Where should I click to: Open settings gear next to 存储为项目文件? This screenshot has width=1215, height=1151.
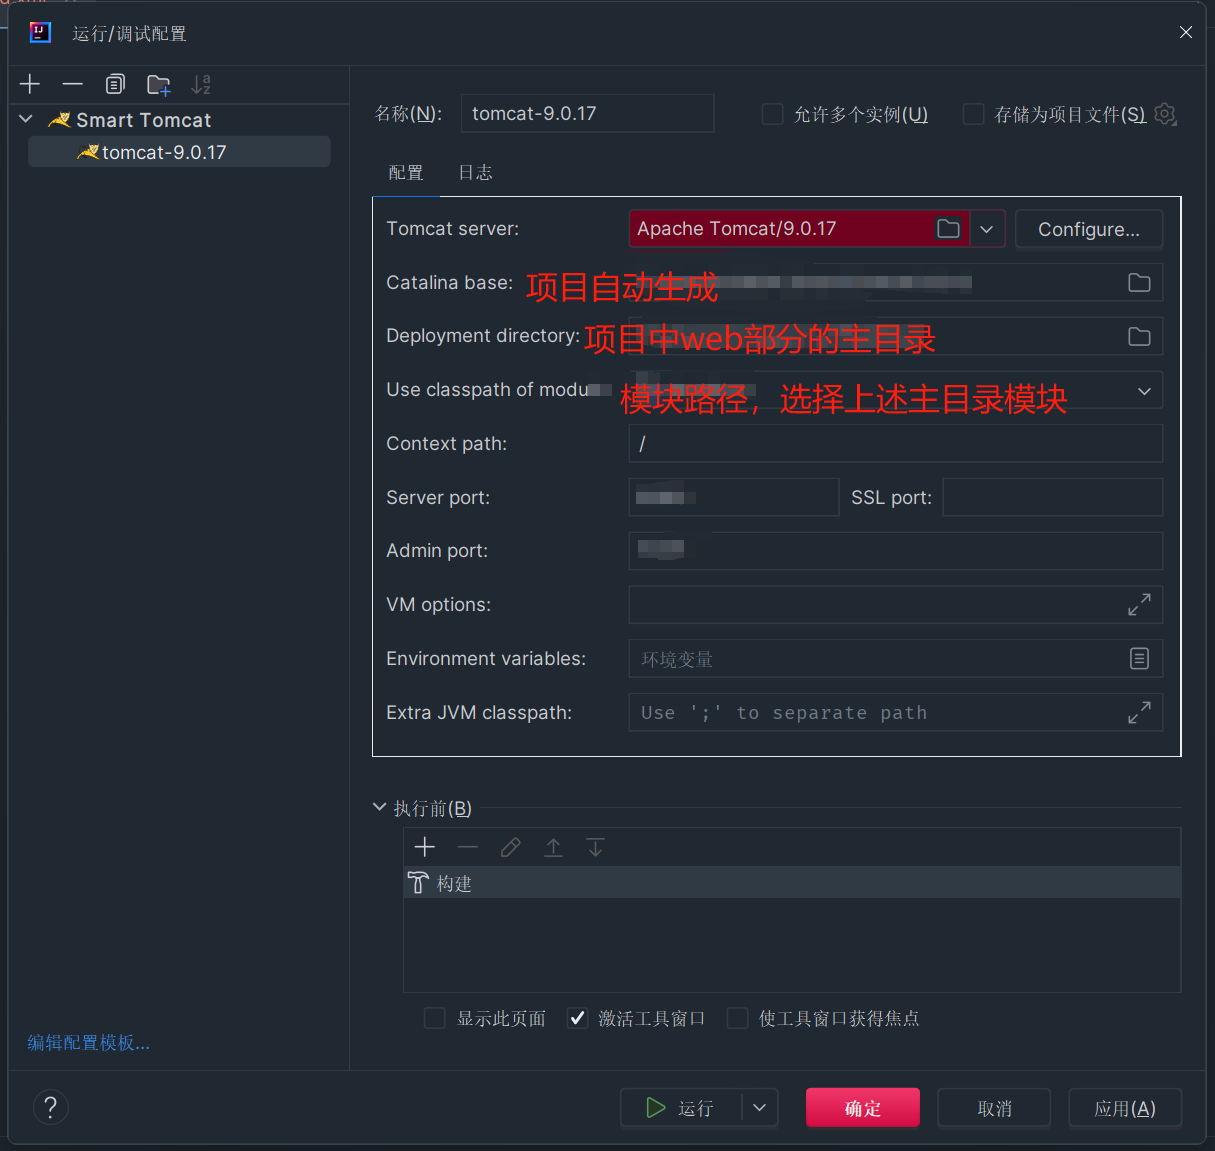(1165, 114)
